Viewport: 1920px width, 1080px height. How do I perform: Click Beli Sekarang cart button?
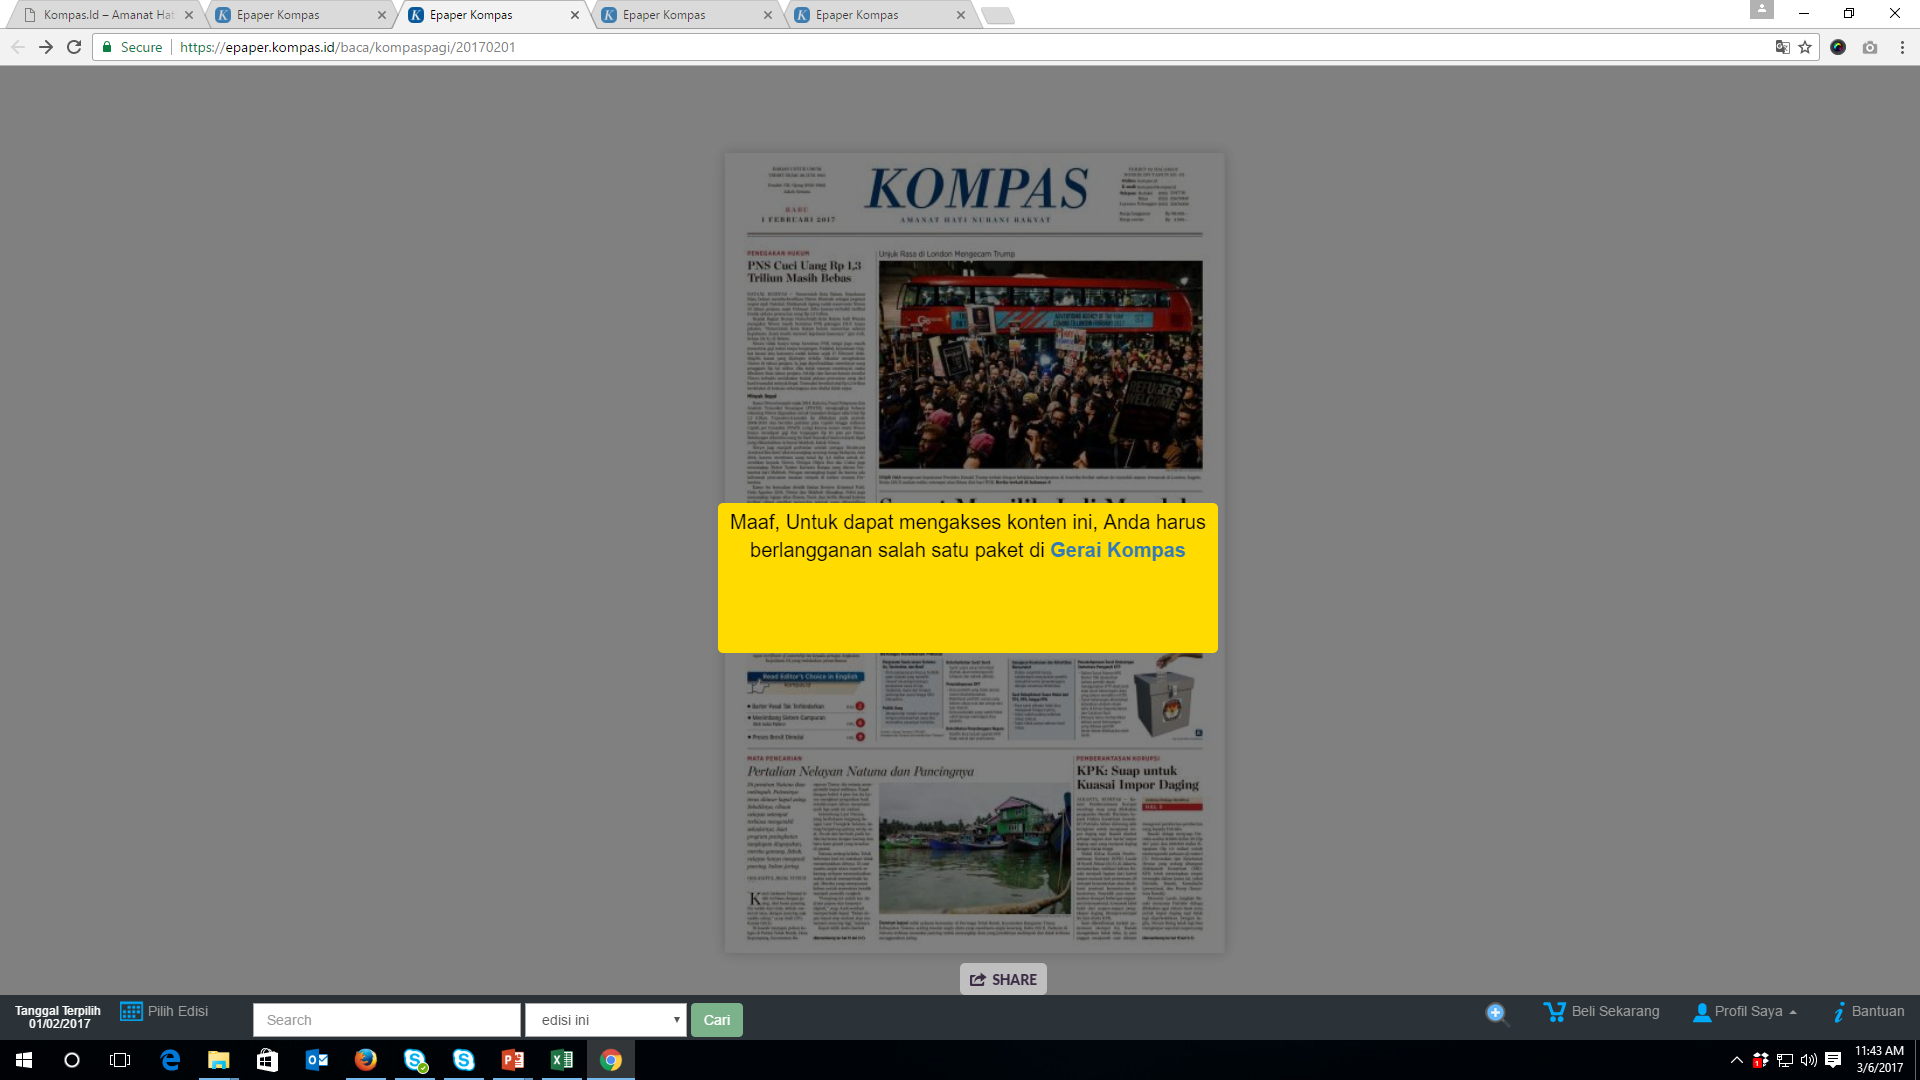click(1601, 1011)
